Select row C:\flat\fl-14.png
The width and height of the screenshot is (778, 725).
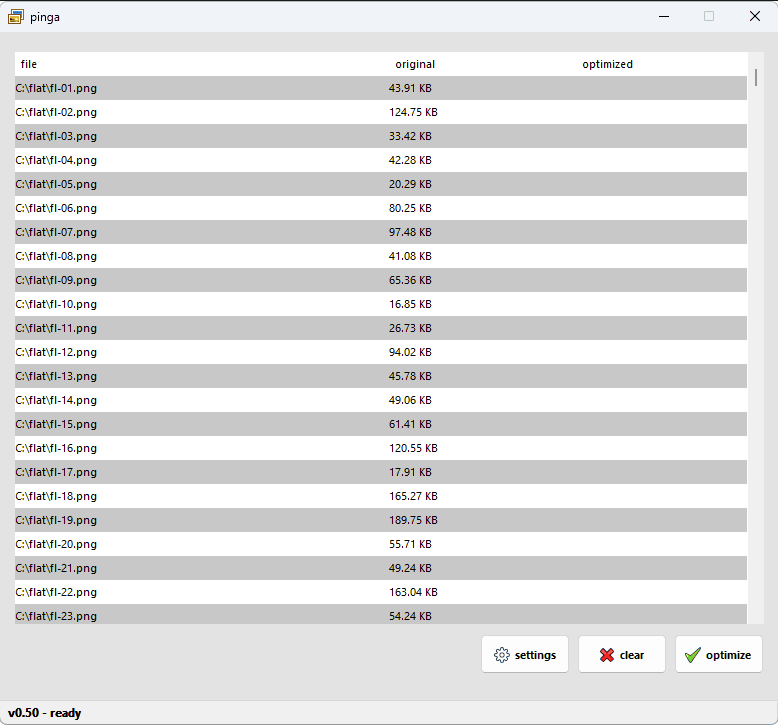click(x=381, y=400)
